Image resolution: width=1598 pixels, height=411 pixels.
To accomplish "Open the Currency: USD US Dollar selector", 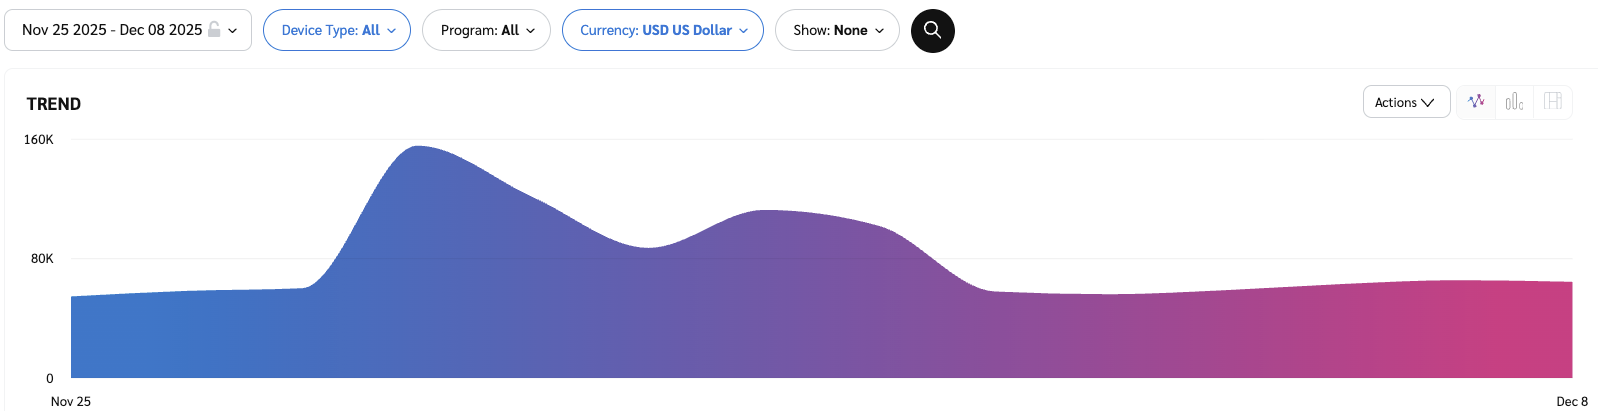I will point(662,31).
